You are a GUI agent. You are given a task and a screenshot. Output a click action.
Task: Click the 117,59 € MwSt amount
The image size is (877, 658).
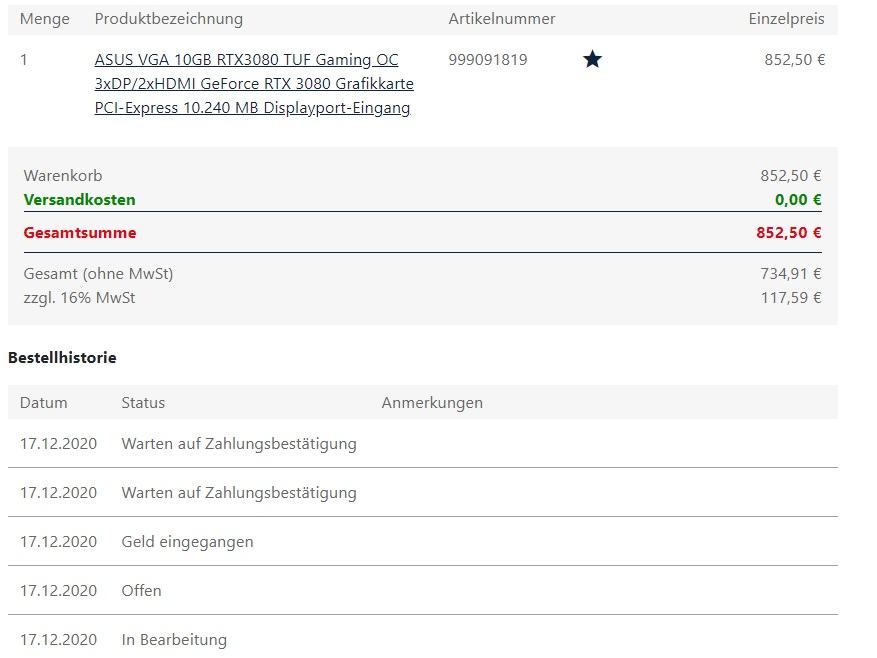click(x=790, y=298)
